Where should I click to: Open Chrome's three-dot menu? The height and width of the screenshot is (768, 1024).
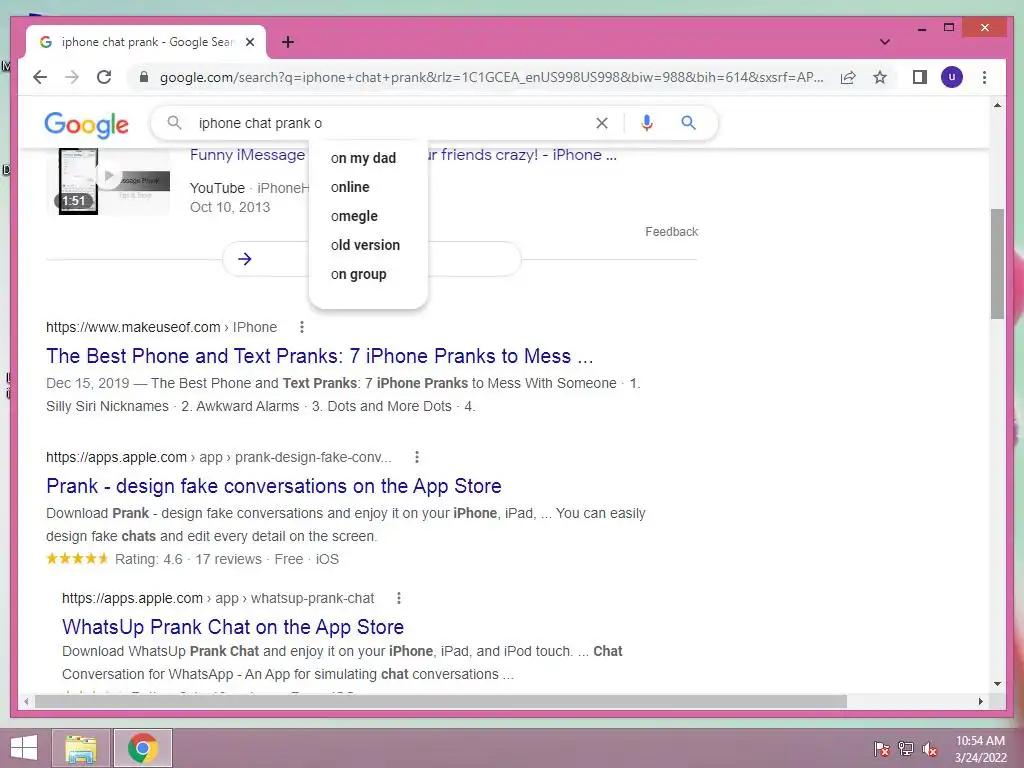click(984, 77)
